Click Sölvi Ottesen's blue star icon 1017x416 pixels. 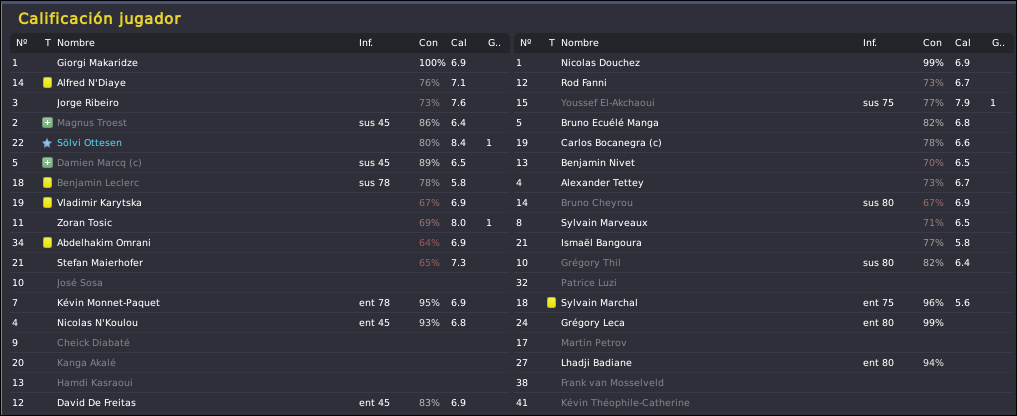(47, 143)
